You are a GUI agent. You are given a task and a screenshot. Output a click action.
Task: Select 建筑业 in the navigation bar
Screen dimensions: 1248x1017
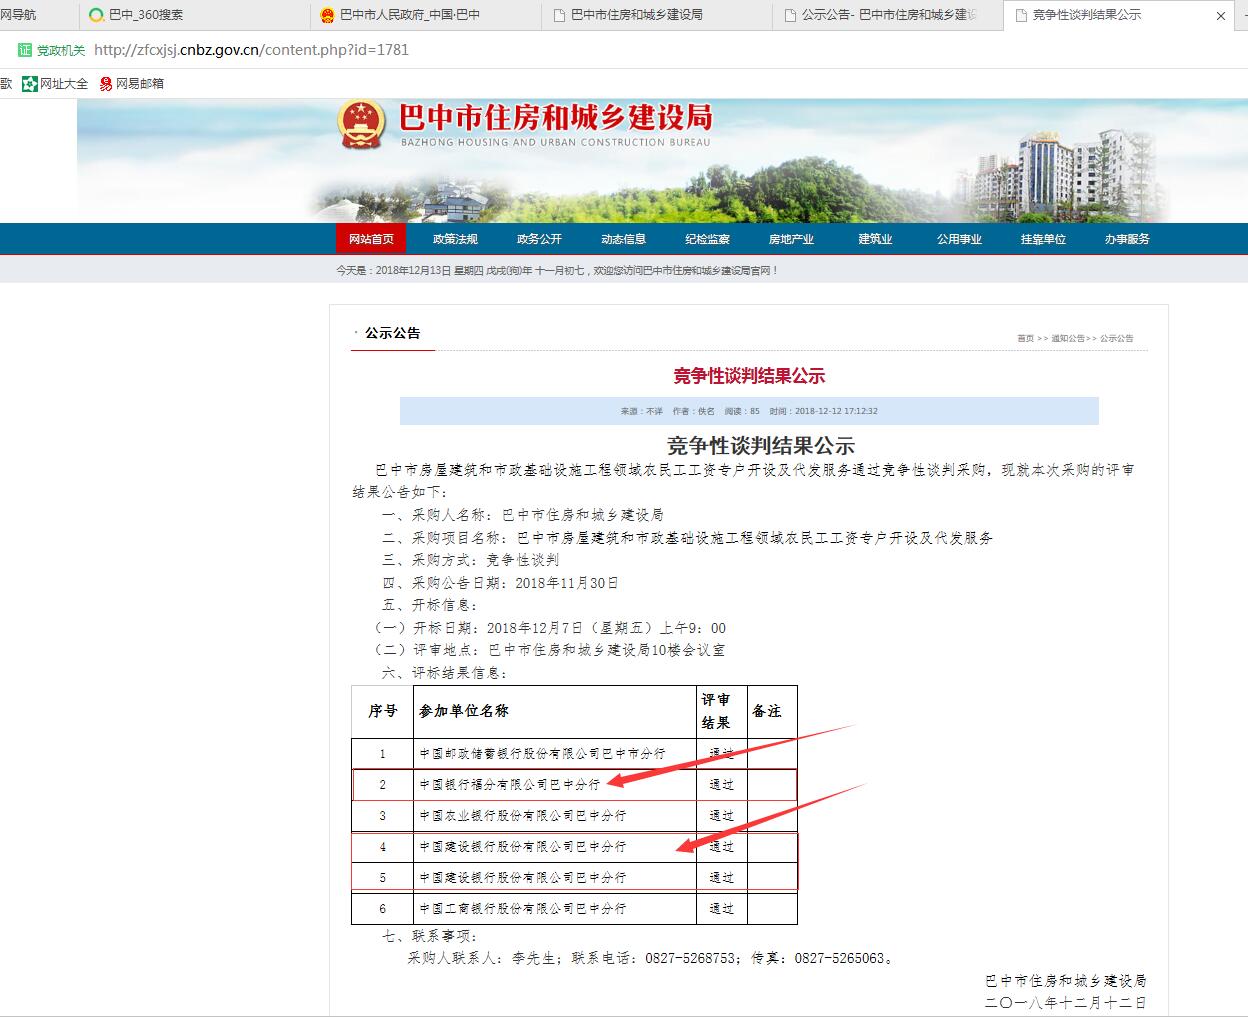tap(875, 239)
